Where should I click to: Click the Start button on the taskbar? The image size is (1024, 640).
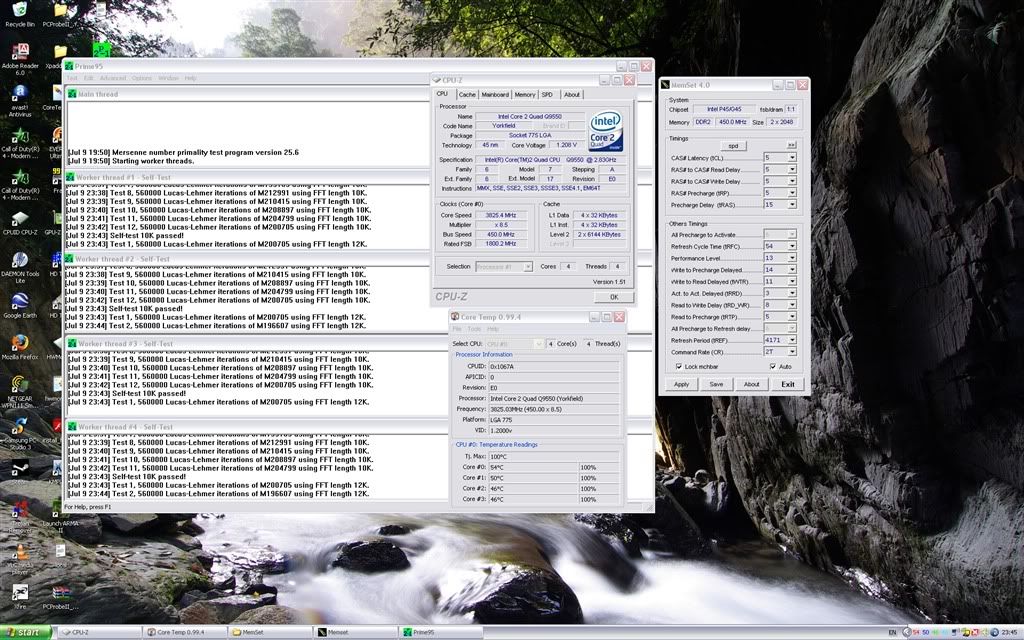click(x=26, y=632)
